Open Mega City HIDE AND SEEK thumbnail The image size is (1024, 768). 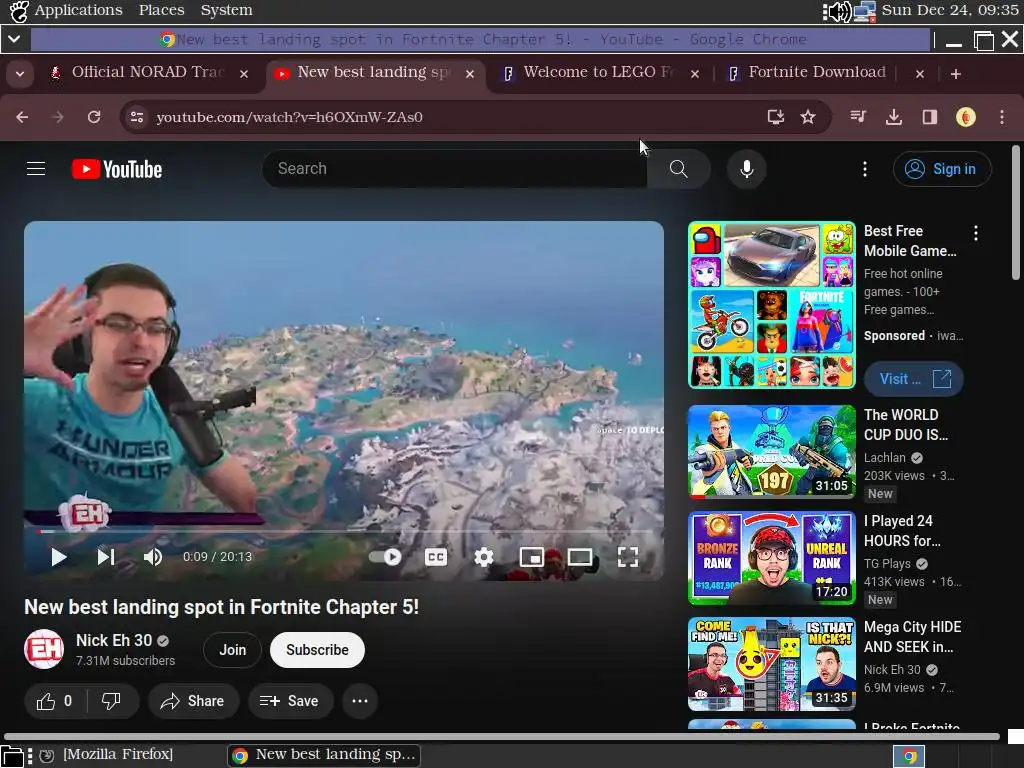[771, 664]
